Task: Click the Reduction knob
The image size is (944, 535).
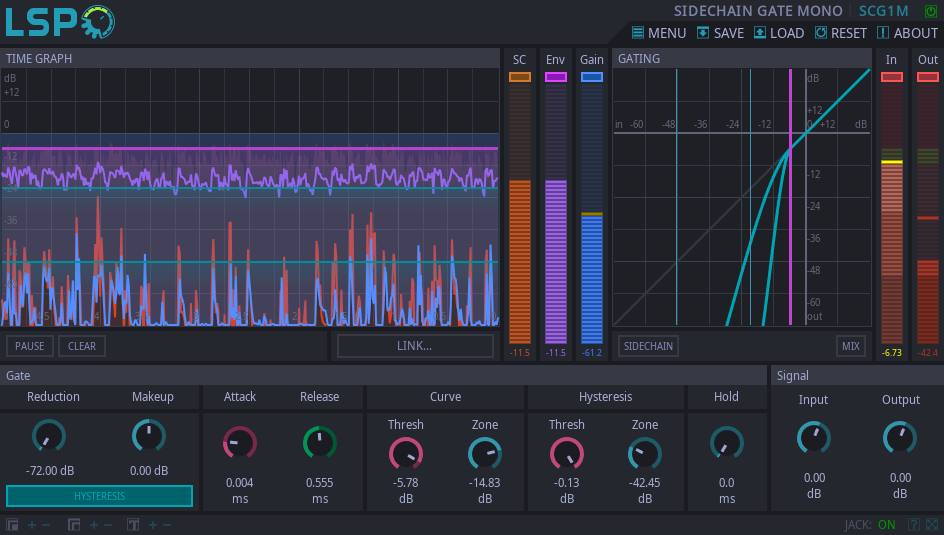Action: pyautogui.click(x=49, y=436)
